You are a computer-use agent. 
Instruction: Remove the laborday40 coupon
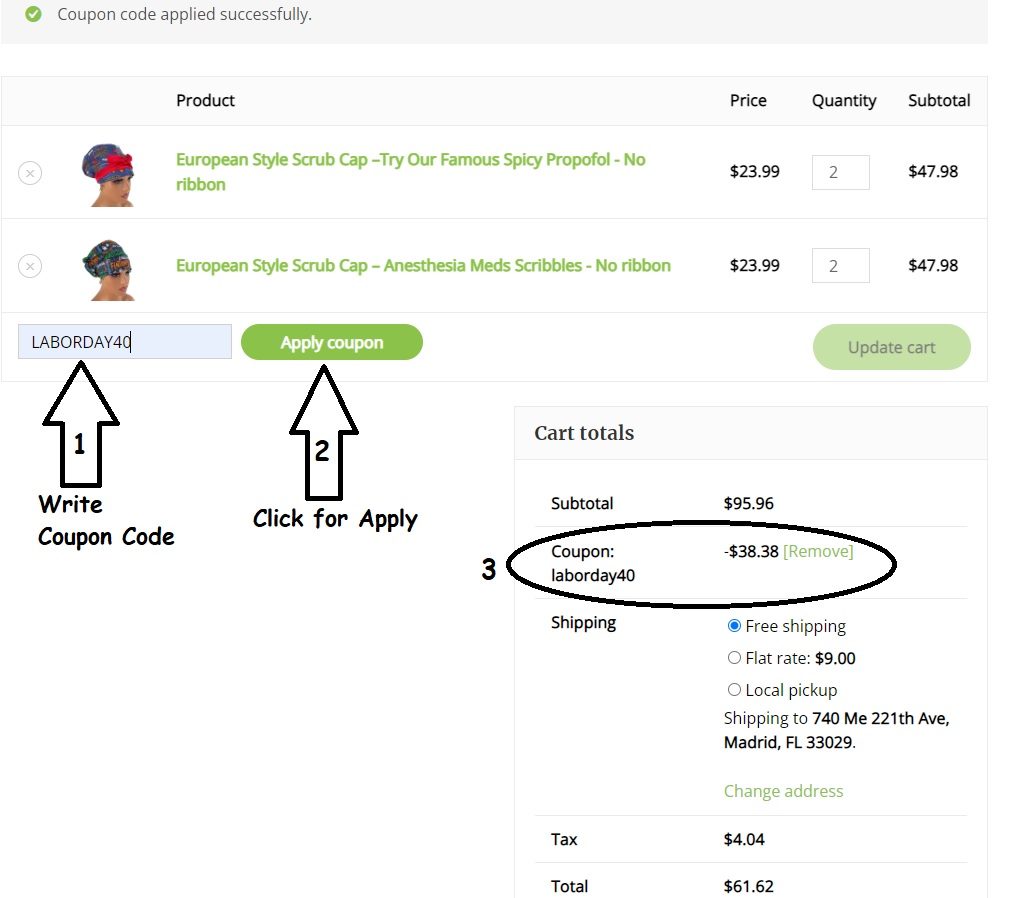[x=818, y=552]
